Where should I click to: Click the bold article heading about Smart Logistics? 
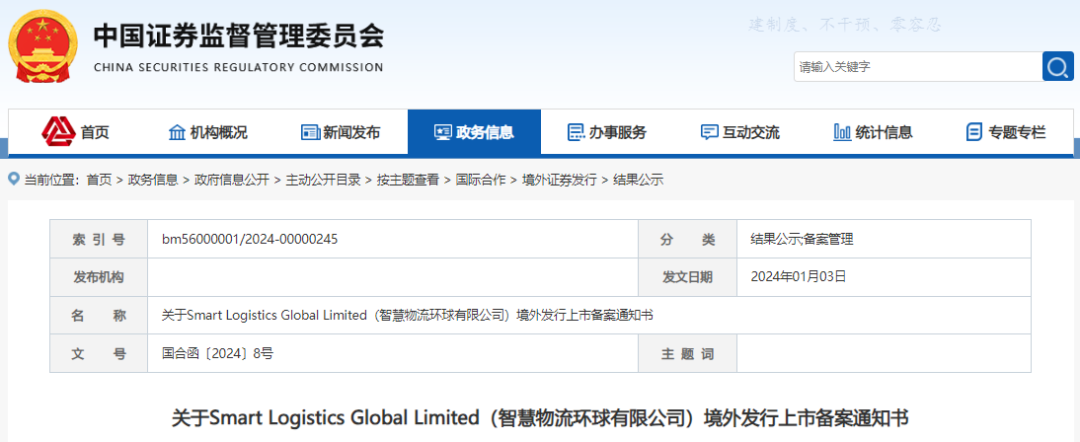[540, 417]
